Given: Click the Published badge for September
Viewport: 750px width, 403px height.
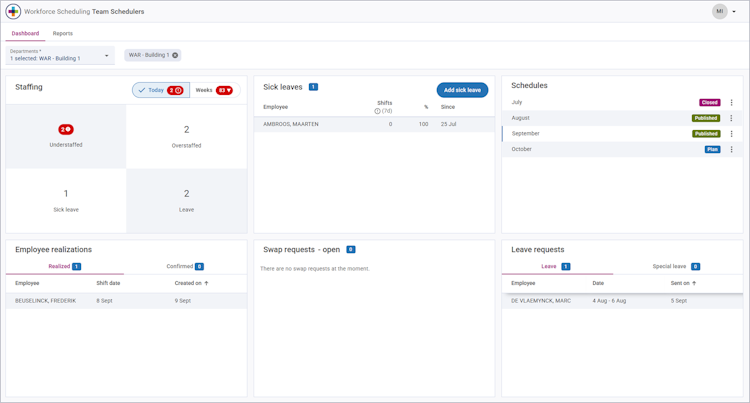Looking at the screenshot, I should [x=706, y=134].
